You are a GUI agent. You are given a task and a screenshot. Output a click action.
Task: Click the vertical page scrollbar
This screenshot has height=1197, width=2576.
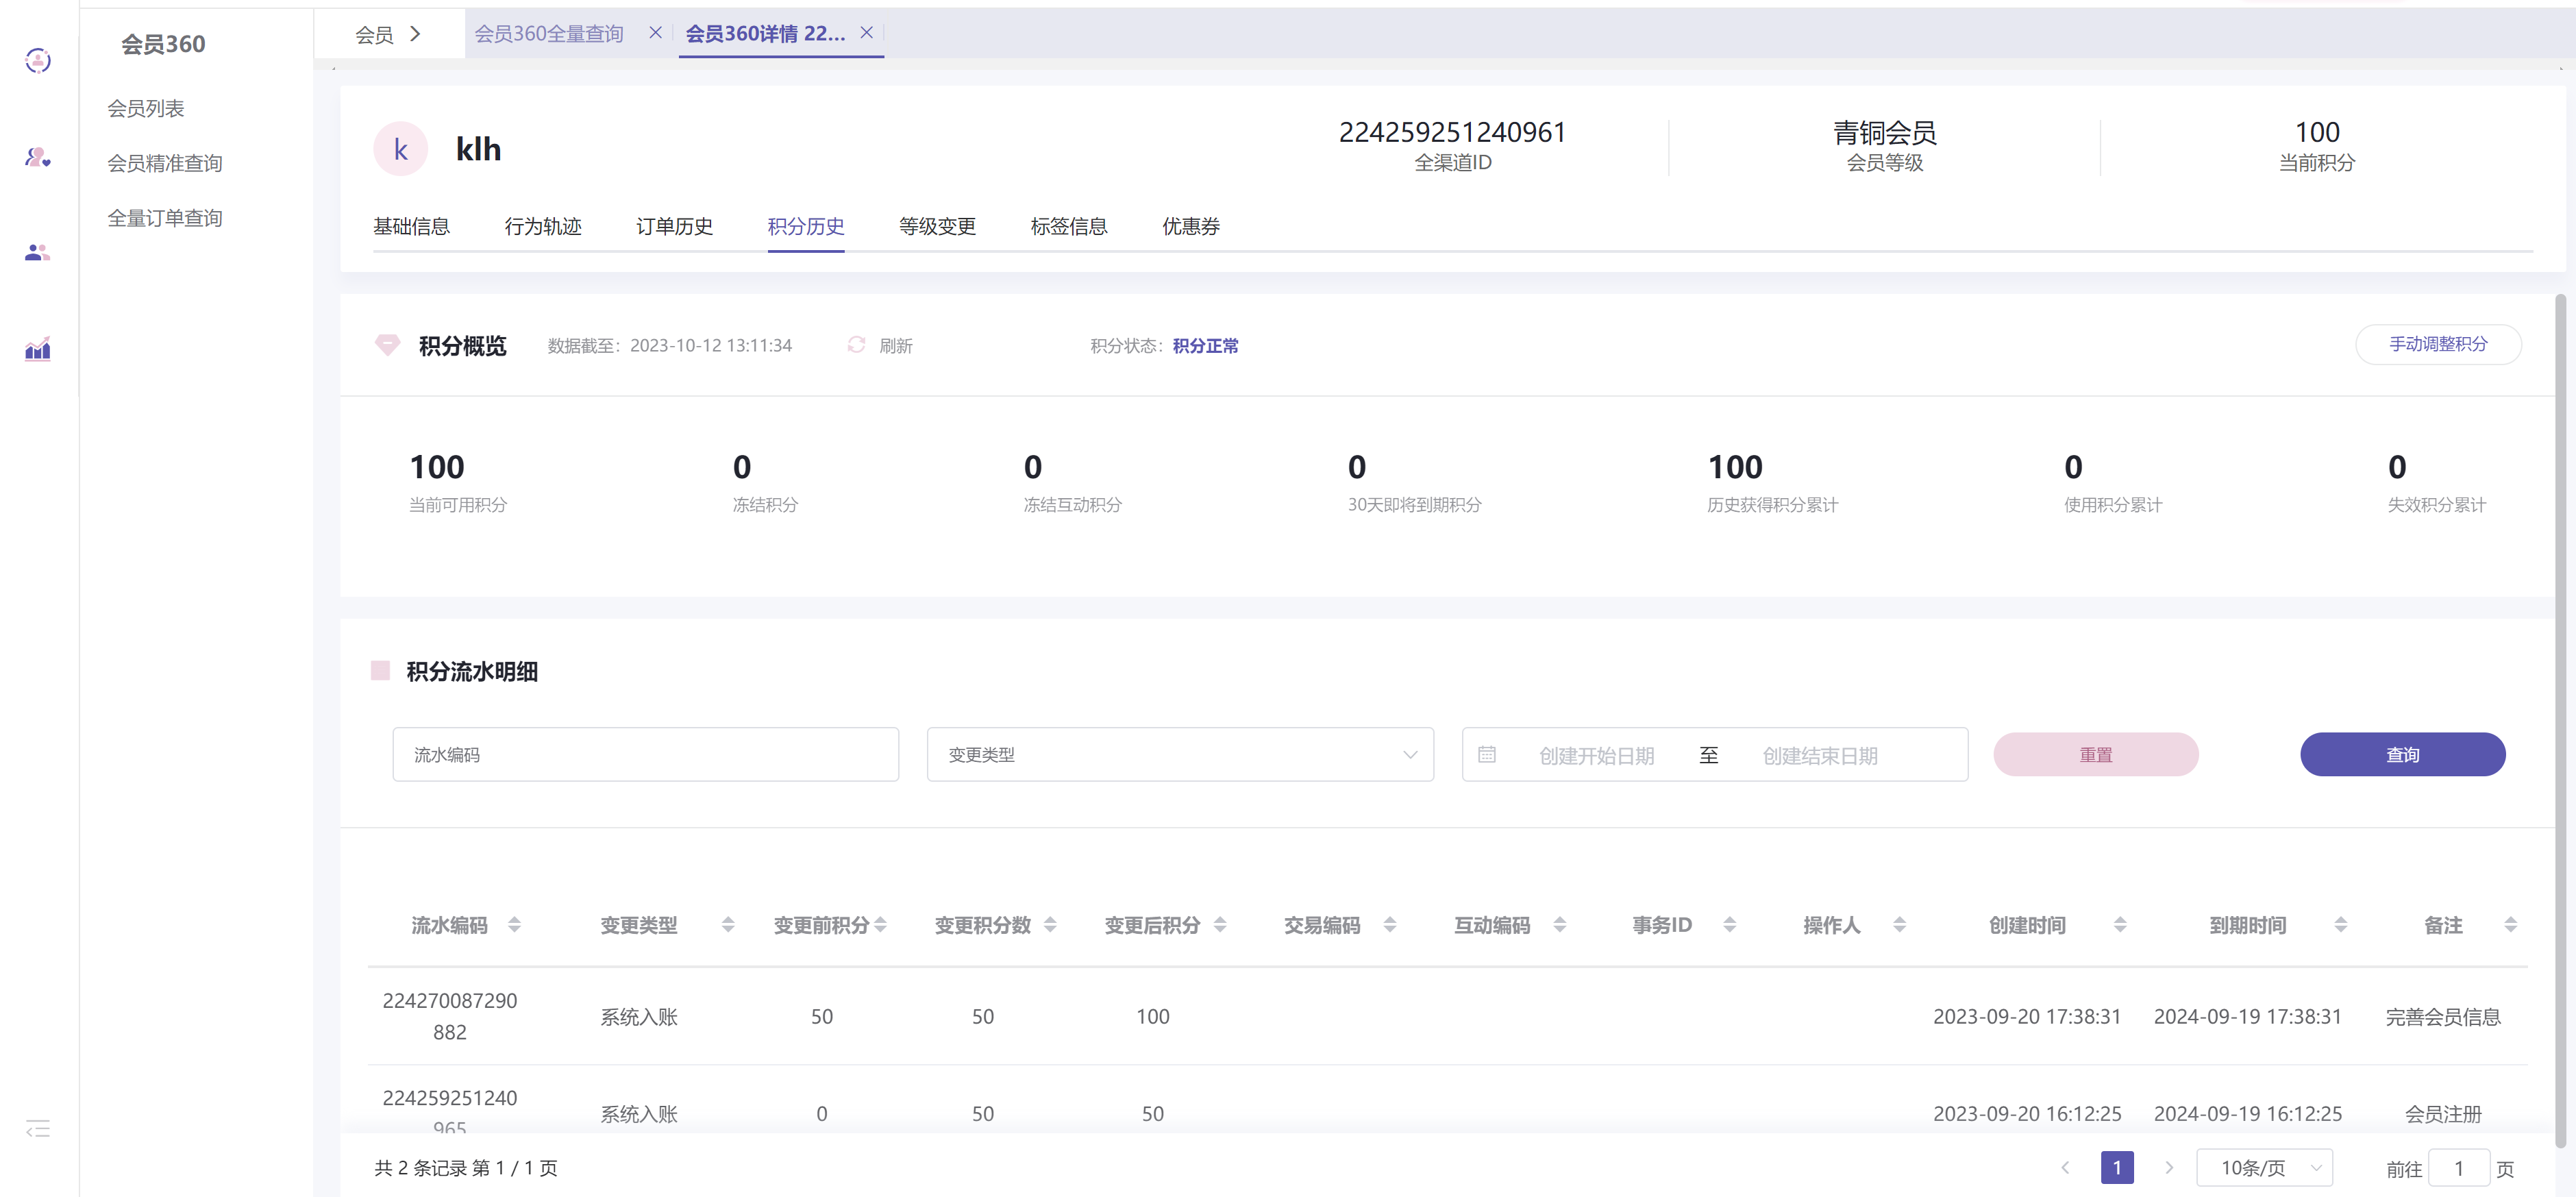pos(2560,720)
